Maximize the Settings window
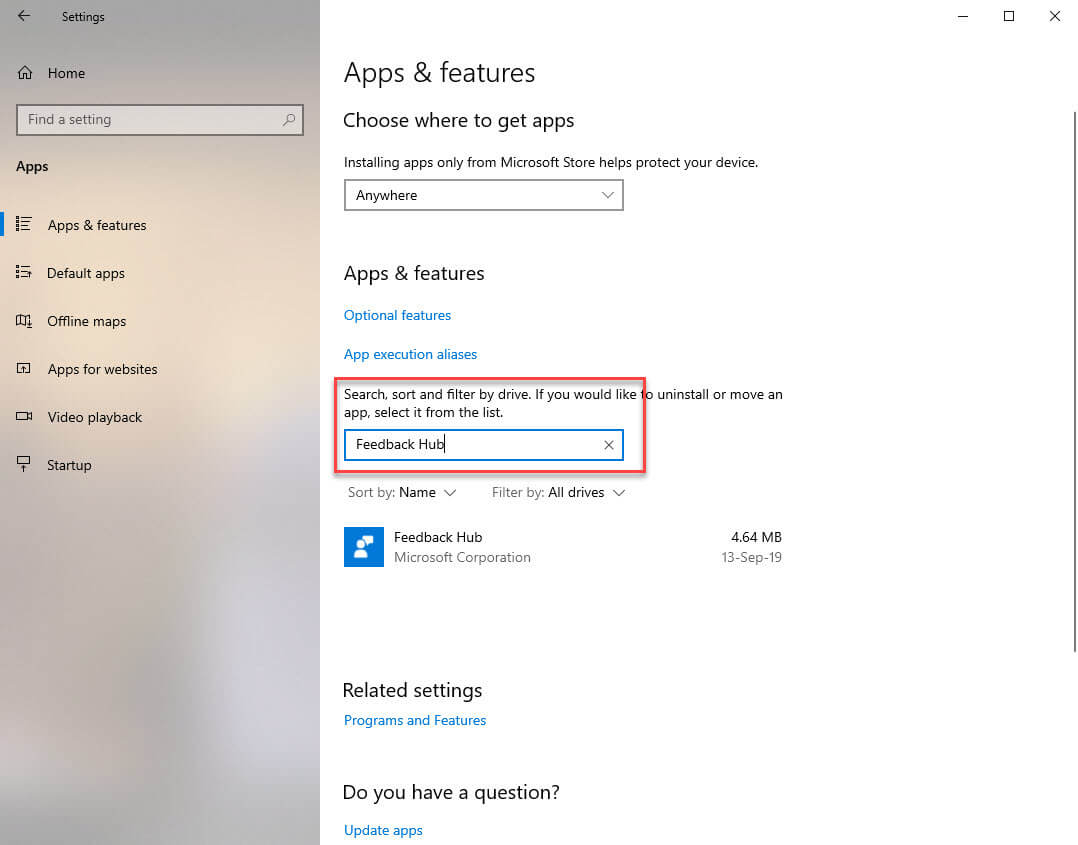 (1009, 16)
